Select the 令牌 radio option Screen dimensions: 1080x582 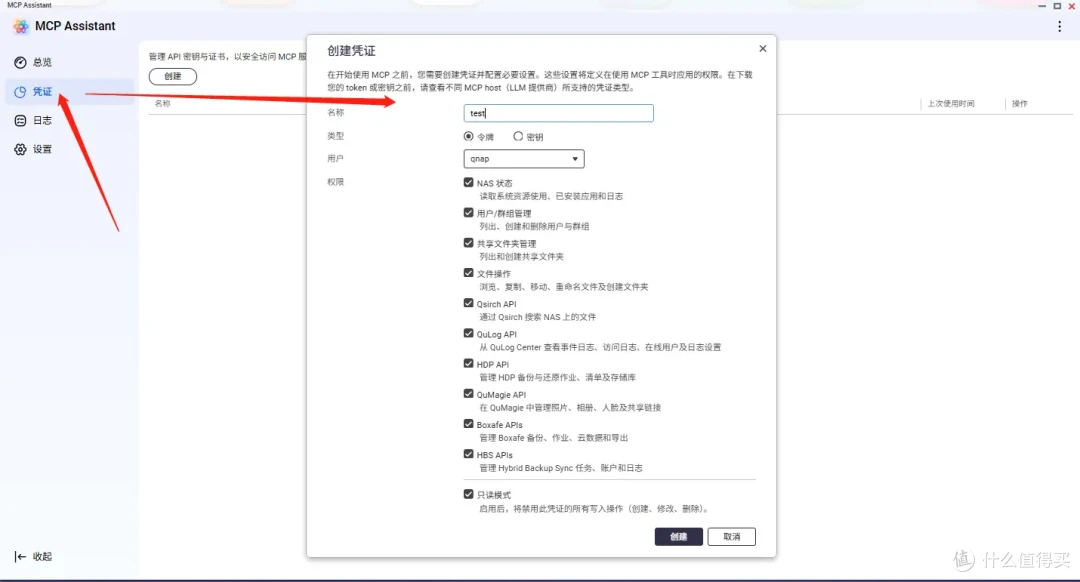(468, 136)
